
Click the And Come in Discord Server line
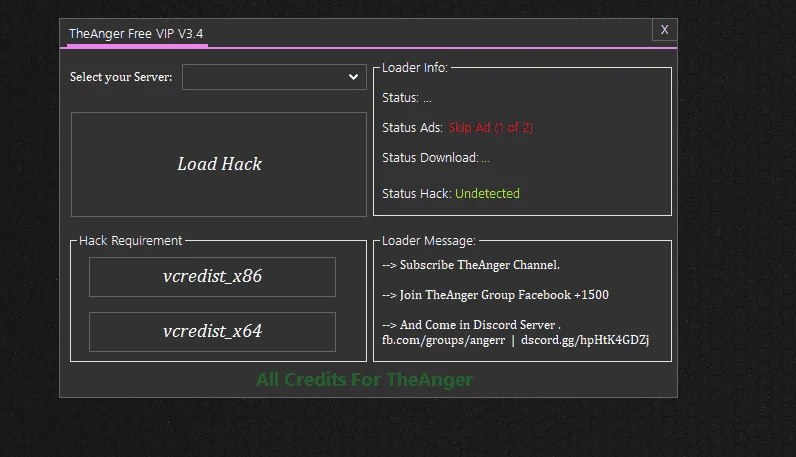coord(471,325)
